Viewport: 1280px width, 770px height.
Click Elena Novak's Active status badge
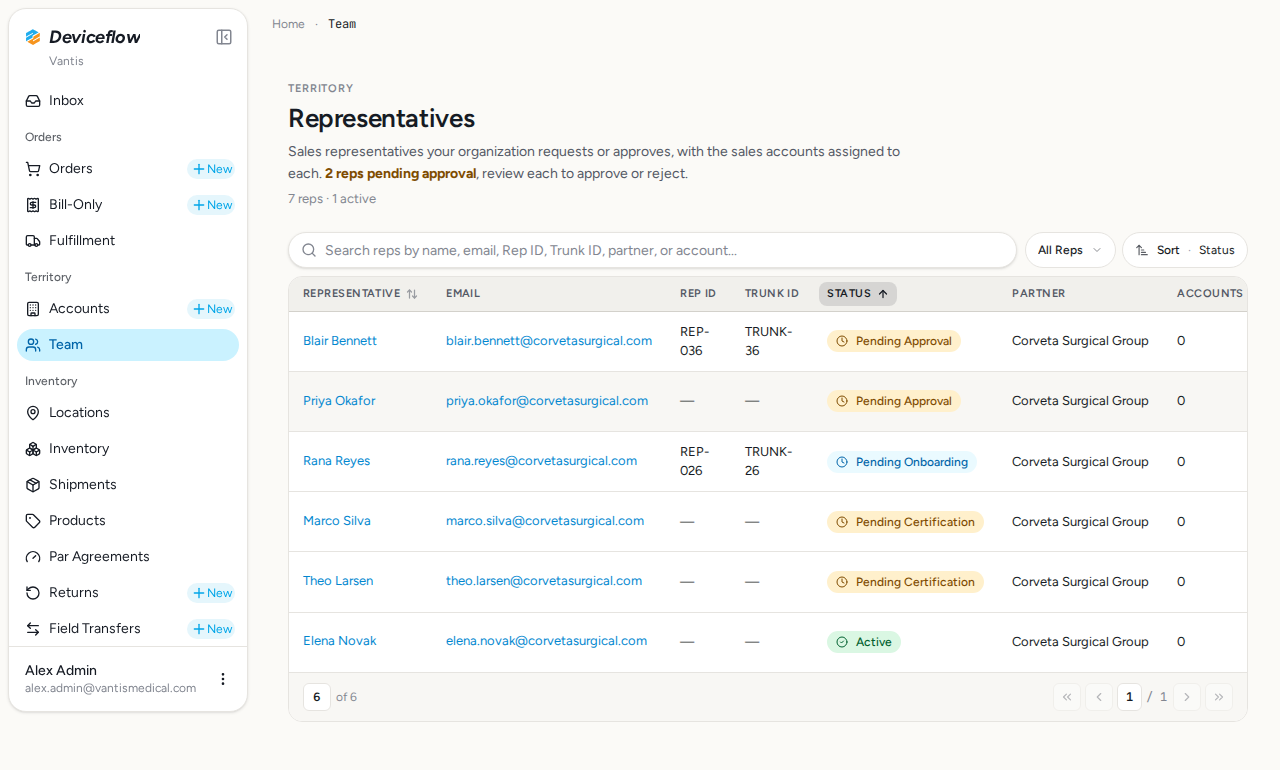tap(864, 642)
